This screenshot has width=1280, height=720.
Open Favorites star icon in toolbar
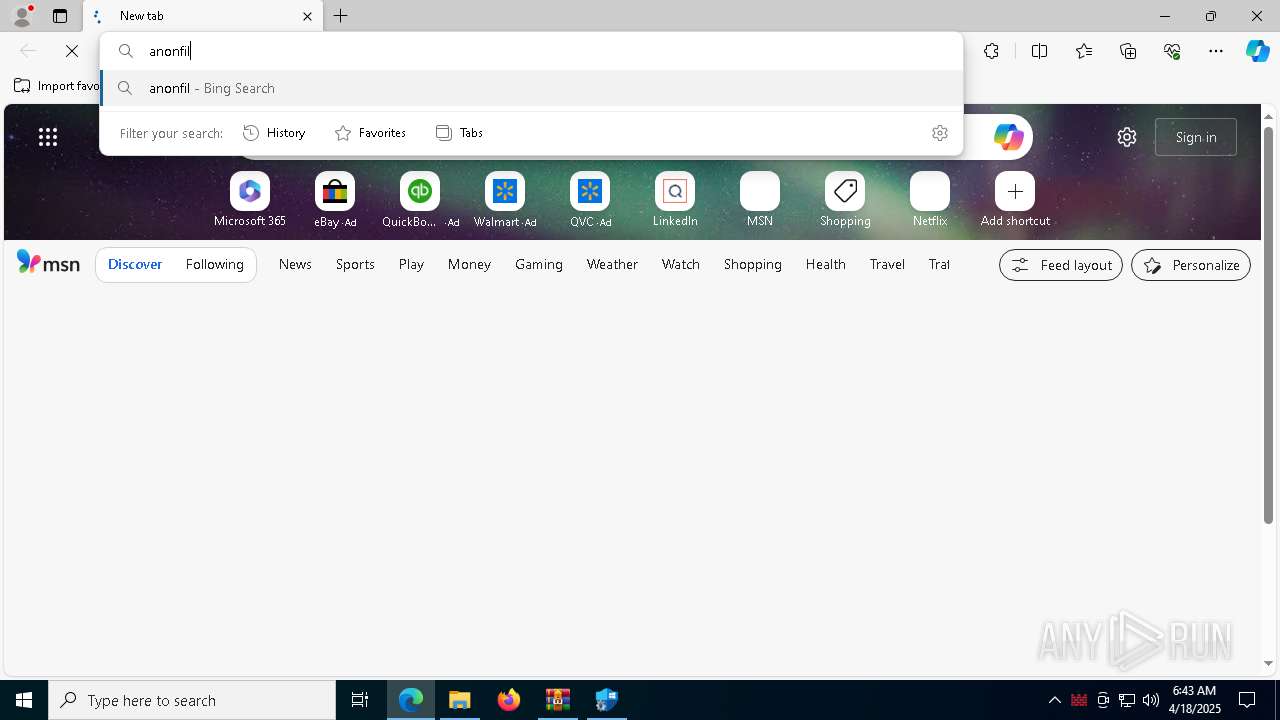(1084, 51)
